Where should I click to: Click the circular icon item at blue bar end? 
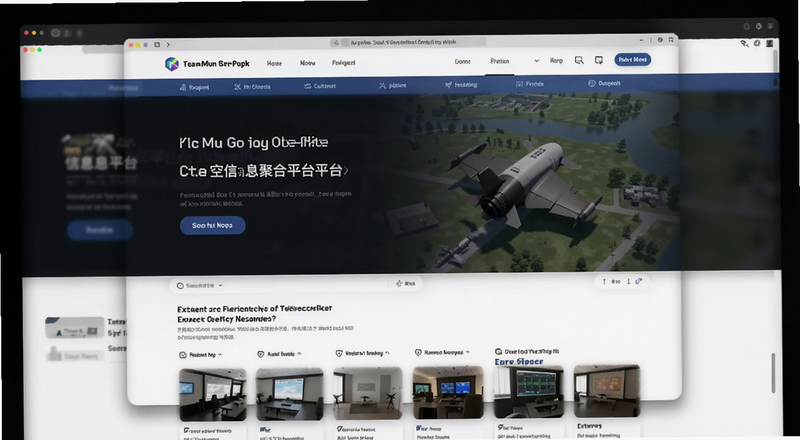(x=604, y=83)
